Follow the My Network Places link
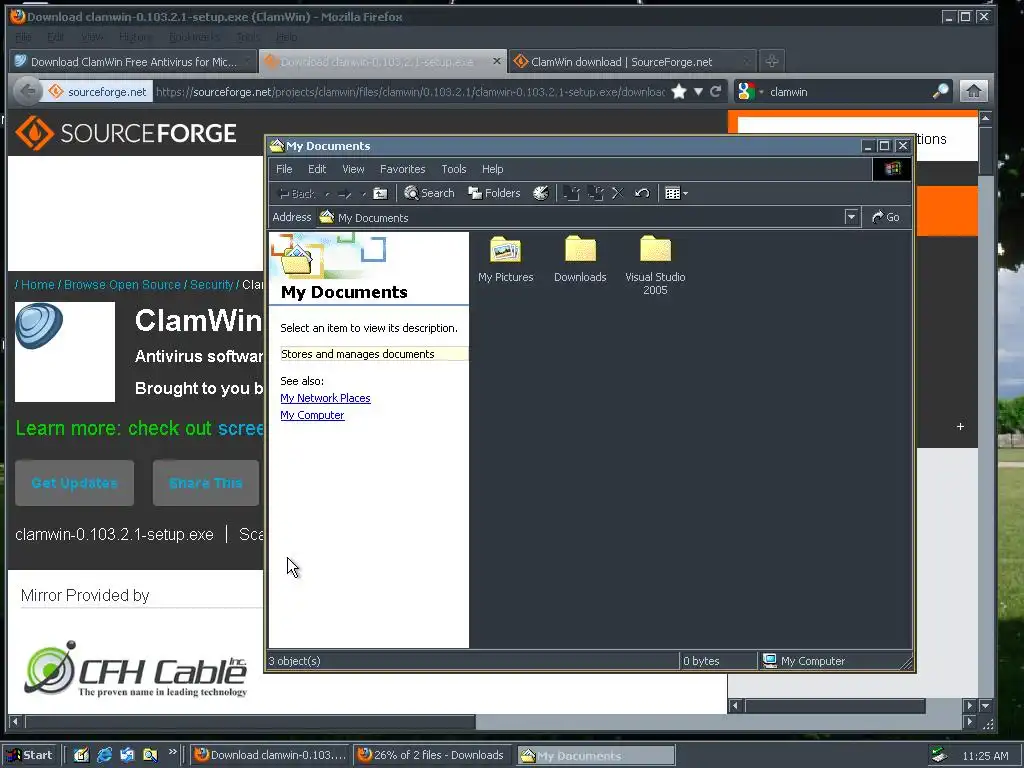The width and height of the screenshot is (1024, 768). coord(325,398)
